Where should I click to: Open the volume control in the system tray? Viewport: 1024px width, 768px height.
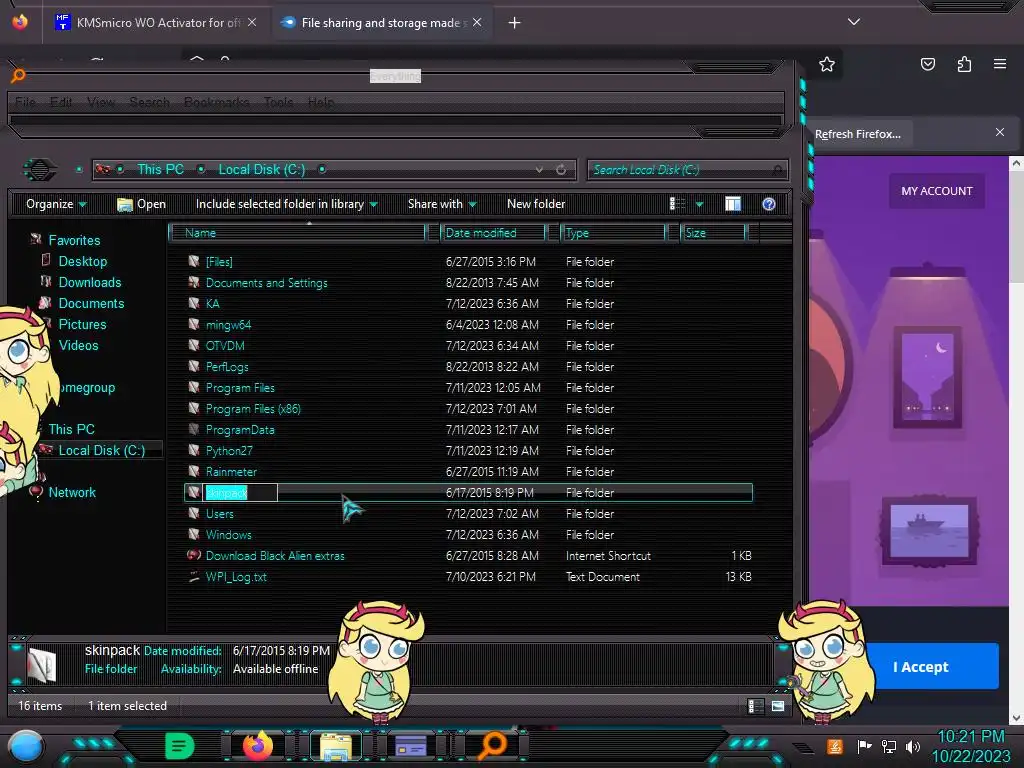point(913,746)
